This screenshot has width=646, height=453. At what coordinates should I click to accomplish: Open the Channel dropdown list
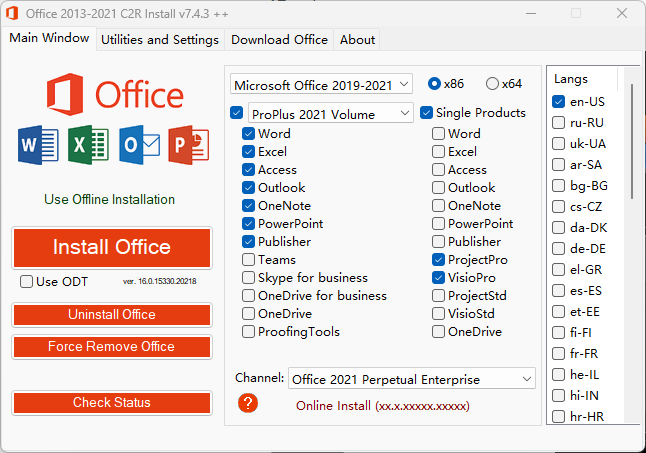tap(412, 378)
